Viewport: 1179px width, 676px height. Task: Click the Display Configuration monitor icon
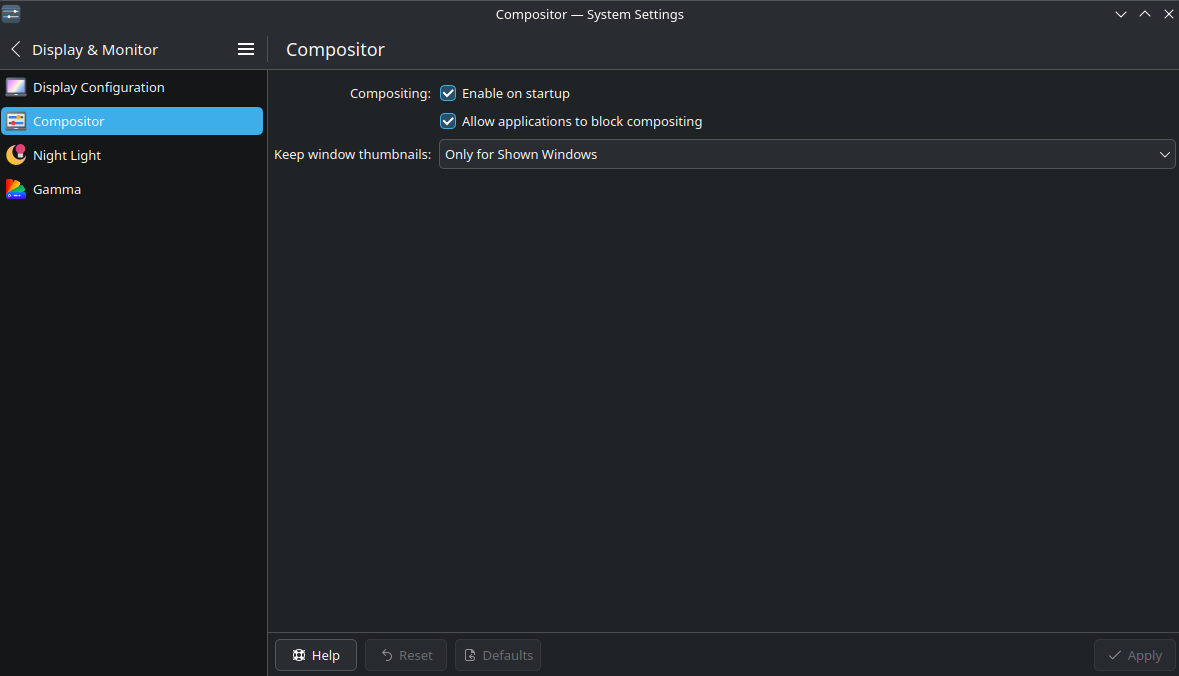pyautogui.click(x=16, y=87)
